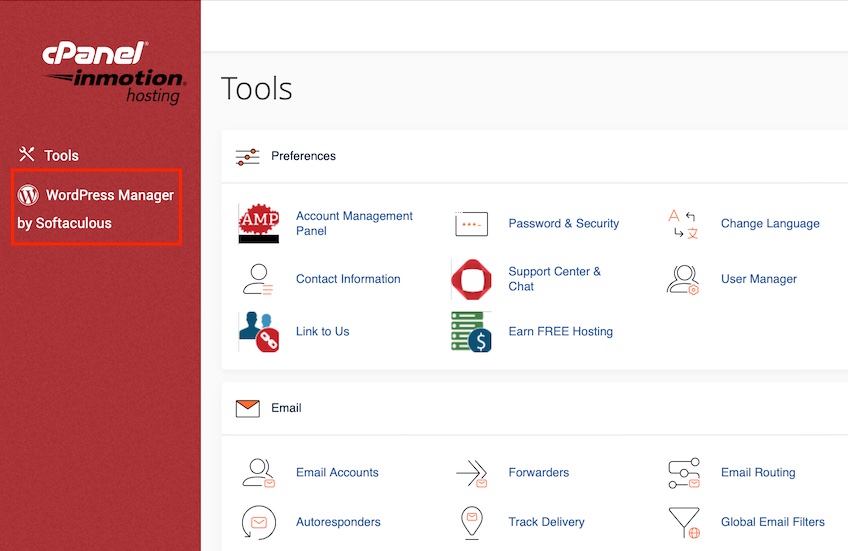The image size is (848, 551).
Task: Click the Change Language icon
Action: coord(683,224)
